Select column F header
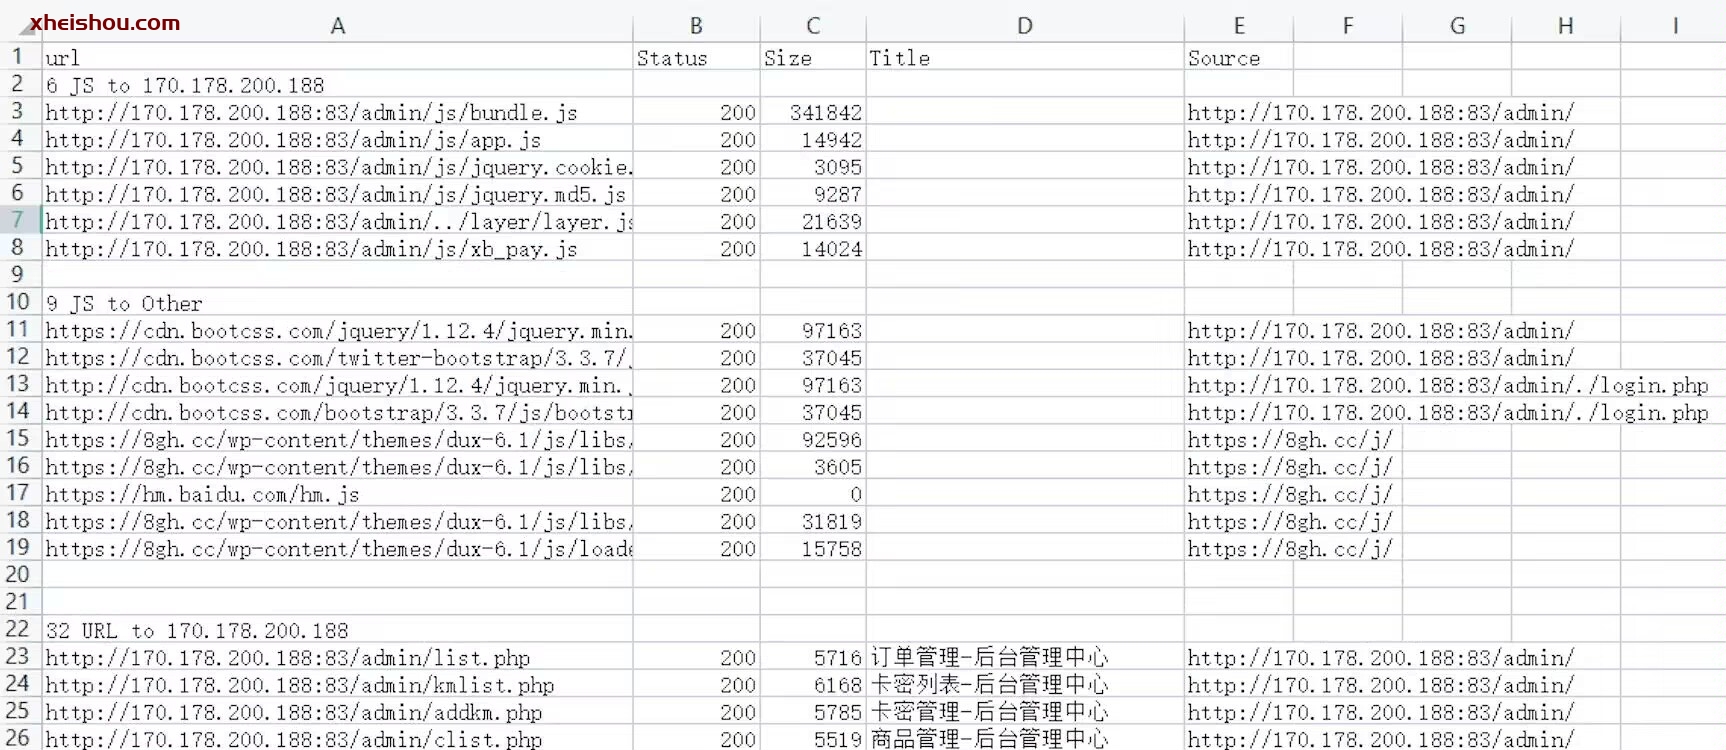 pyautogui.click(x=1348, y=26)
